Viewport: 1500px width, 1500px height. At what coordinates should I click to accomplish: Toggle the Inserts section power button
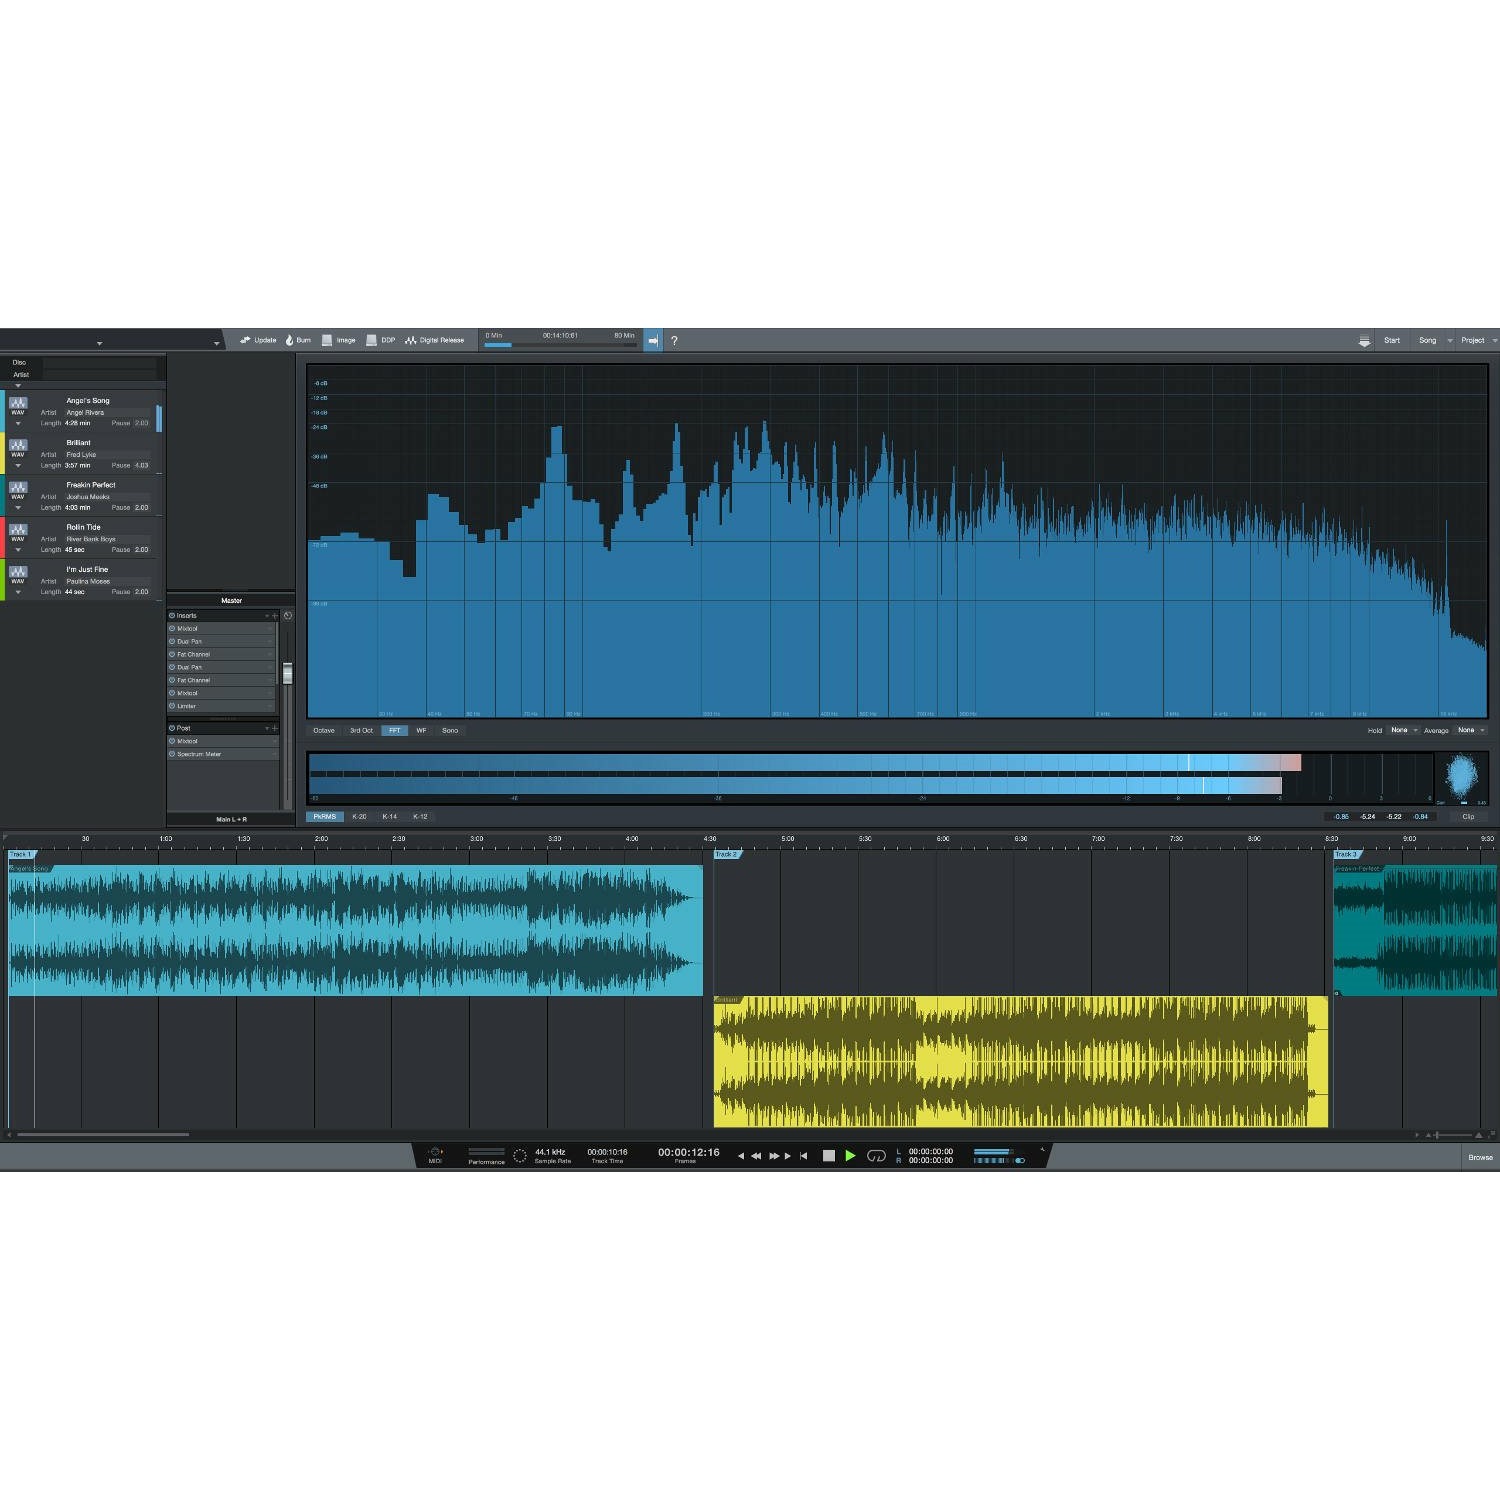point(172,616)
